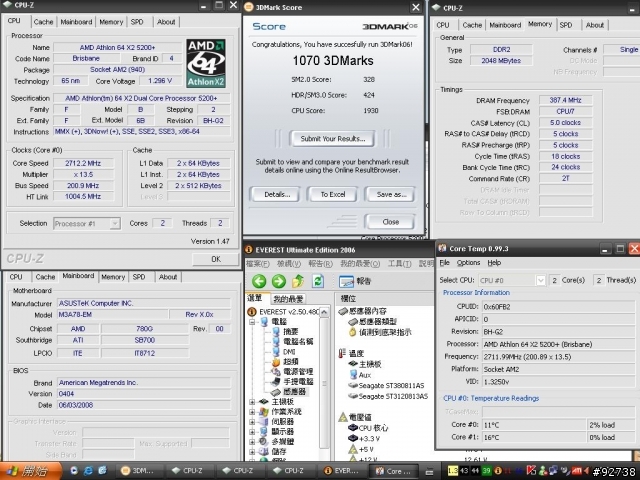Image resolution: width=640 pixels, height=480 pixels.
Task: Click the M3A78-EM model field
Action: click(x=112, y=314)
